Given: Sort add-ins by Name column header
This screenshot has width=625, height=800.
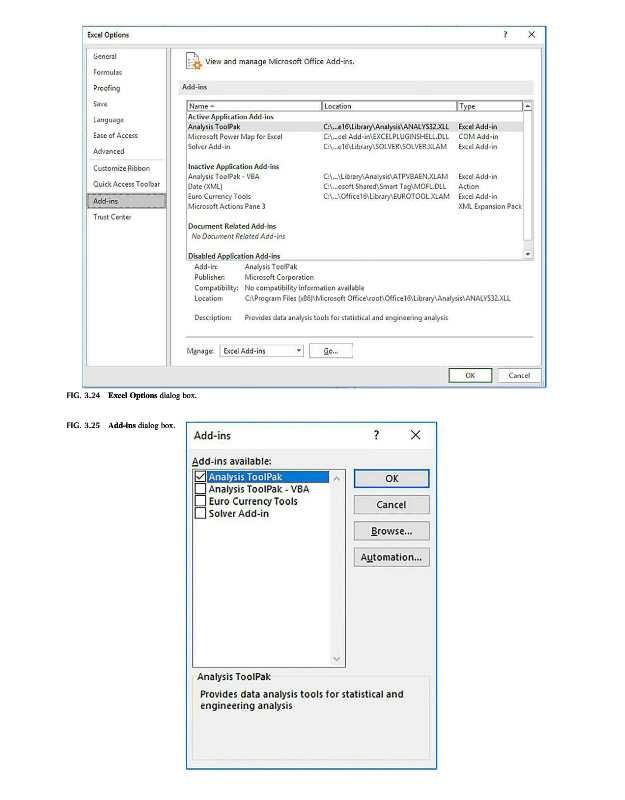Looking at the screenshot, I should [253, 105].
